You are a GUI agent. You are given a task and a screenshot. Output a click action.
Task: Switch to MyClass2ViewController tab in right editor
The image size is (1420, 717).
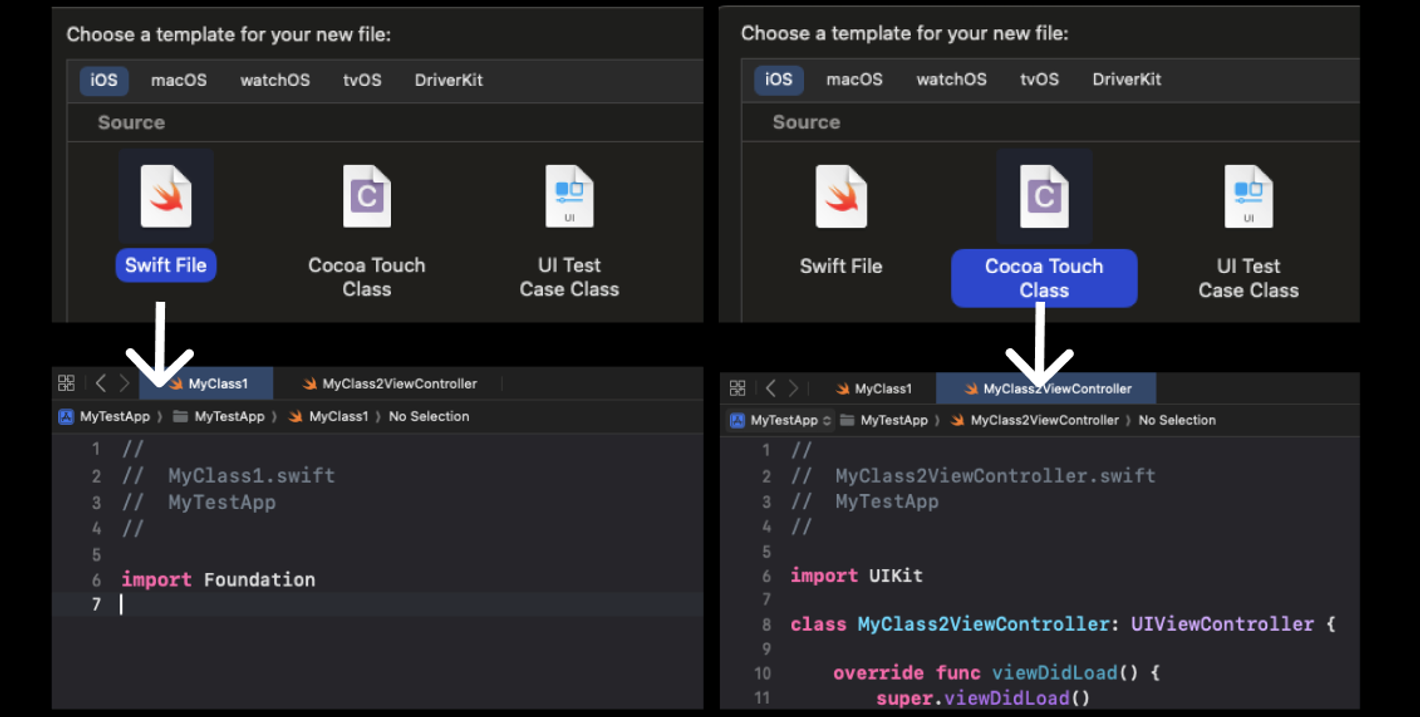point(1047,389)
